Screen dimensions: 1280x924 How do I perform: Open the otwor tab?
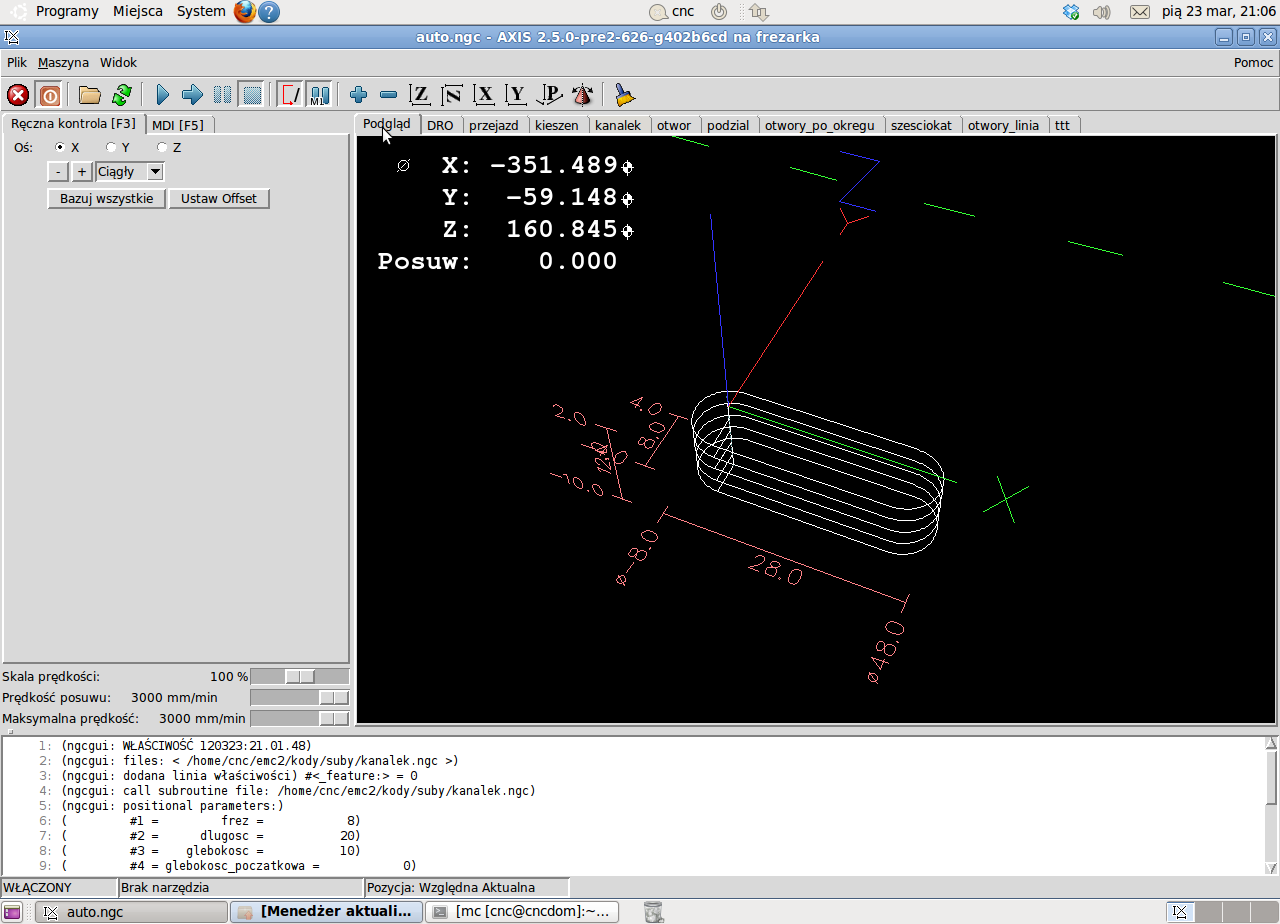pos(674,125)
